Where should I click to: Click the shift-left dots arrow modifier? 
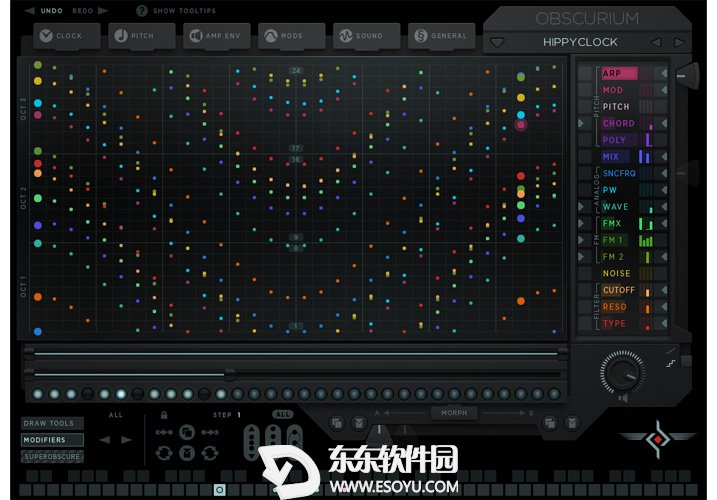tap(164, 432)
